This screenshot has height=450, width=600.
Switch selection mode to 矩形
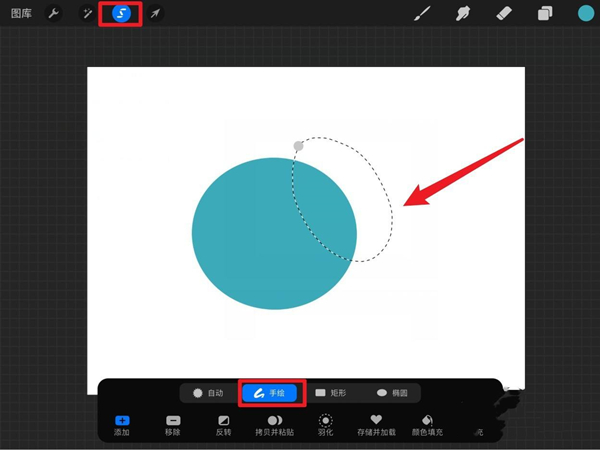coord(331,393)
